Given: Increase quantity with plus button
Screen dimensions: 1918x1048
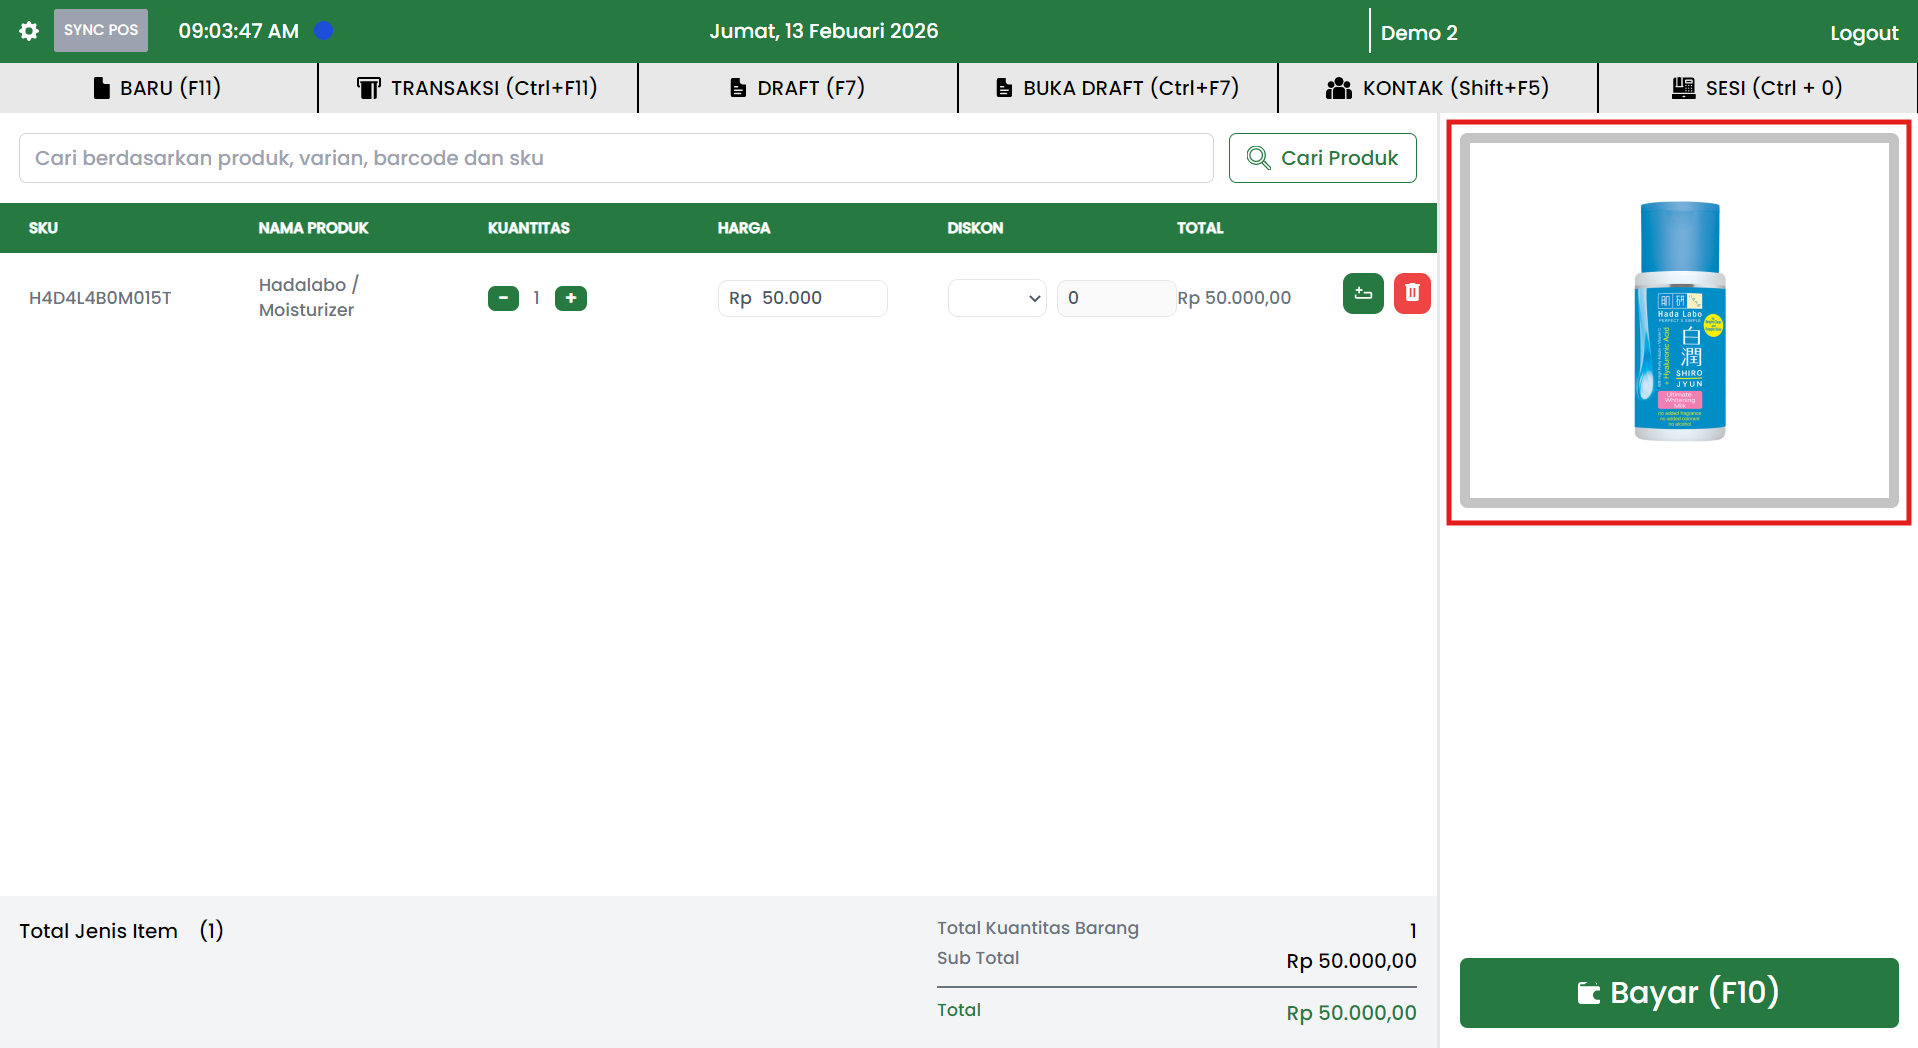Looking at the screenshot, I should coord(571,298).
